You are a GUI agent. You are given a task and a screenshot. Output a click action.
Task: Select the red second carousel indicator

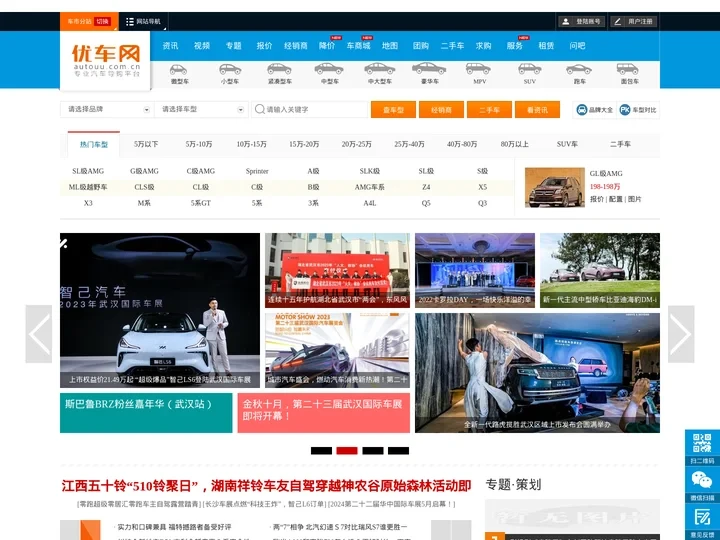coord(347,450)
